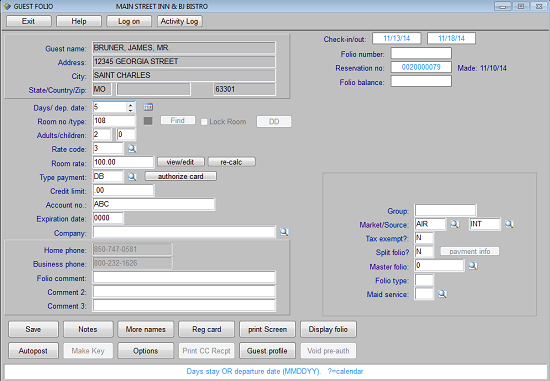Click the Source code lookup magnifier
The width and height of the screenshot is (550, 381).
coord(509,224)
